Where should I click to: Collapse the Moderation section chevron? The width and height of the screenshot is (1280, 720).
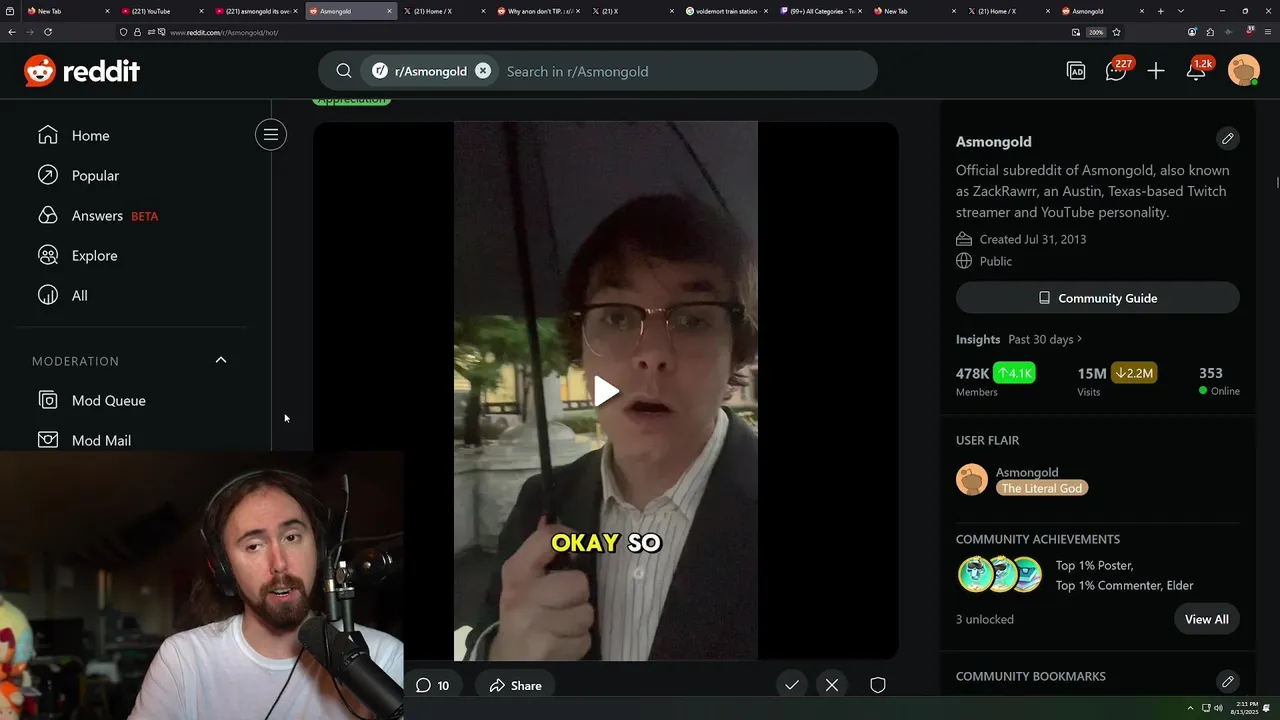[x=221, y=360]
